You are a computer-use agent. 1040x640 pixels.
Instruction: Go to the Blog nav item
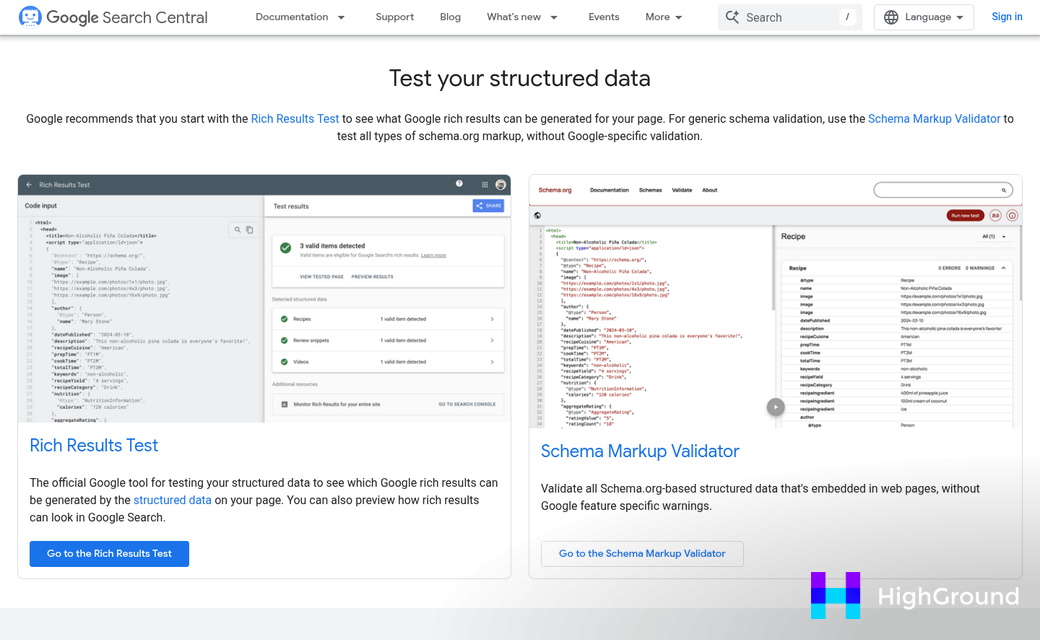pyautogui.click(x=450, y=17)
